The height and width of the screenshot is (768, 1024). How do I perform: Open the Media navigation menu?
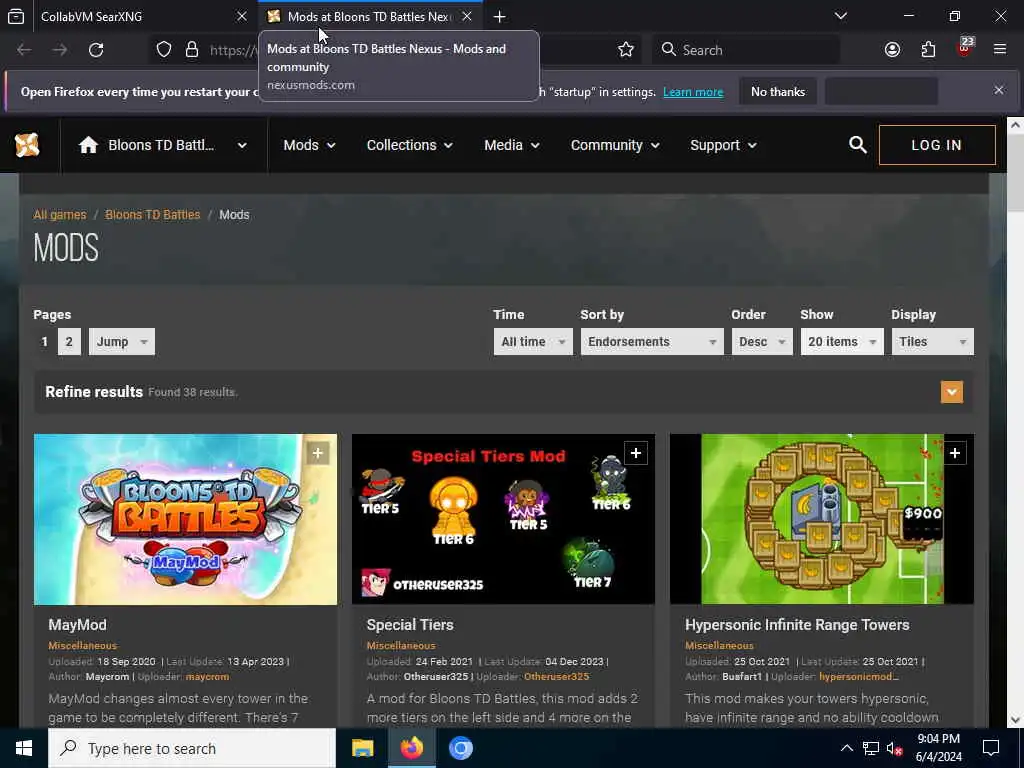(511, 145)
